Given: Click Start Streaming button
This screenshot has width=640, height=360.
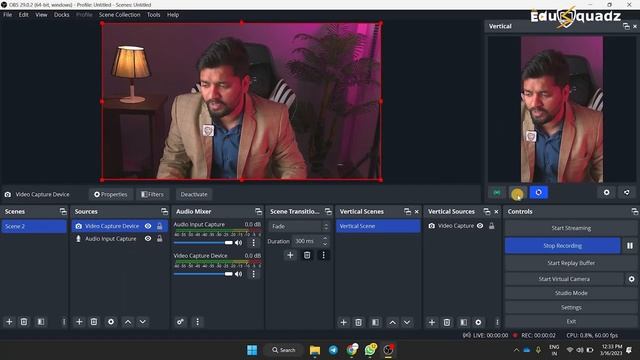Looking at the screenshot, I should pos(571,228).
